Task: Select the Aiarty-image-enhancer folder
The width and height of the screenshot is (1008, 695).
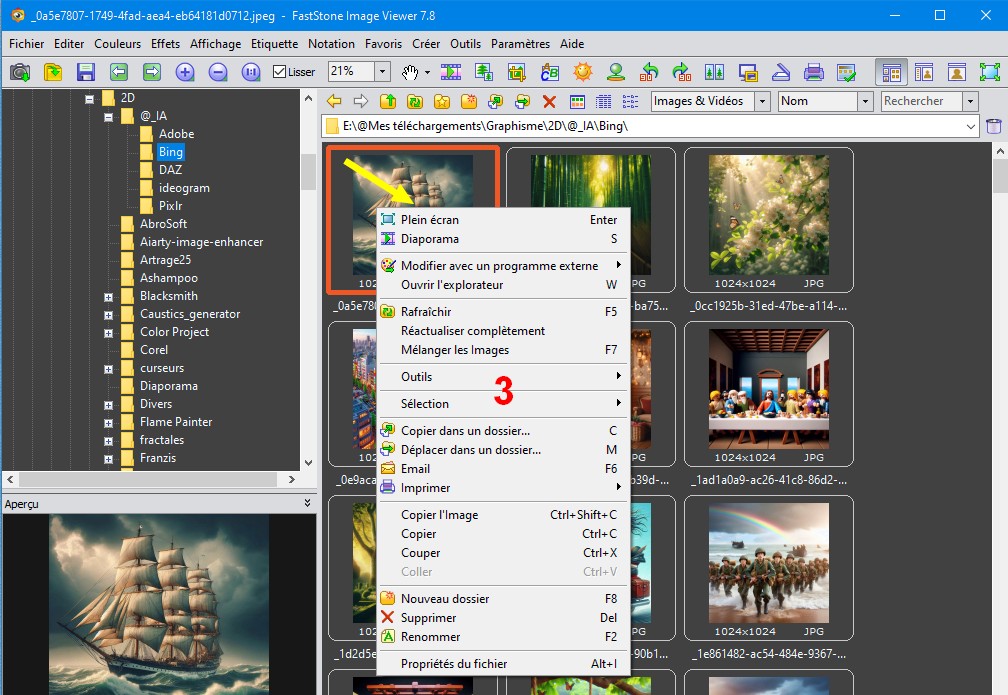Action: [x=201, y=242]
